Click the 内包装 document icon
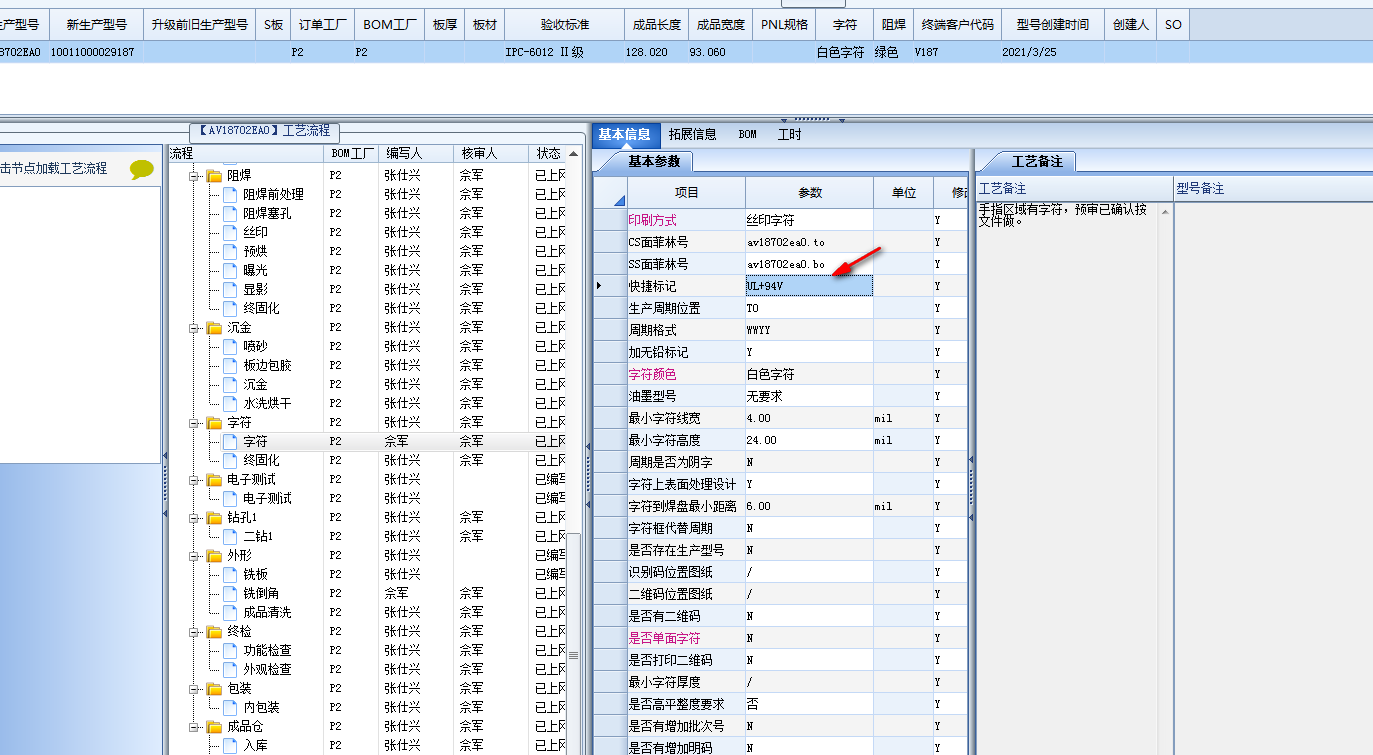Viewport: 1373px width, 755px height. pos(231,707)
